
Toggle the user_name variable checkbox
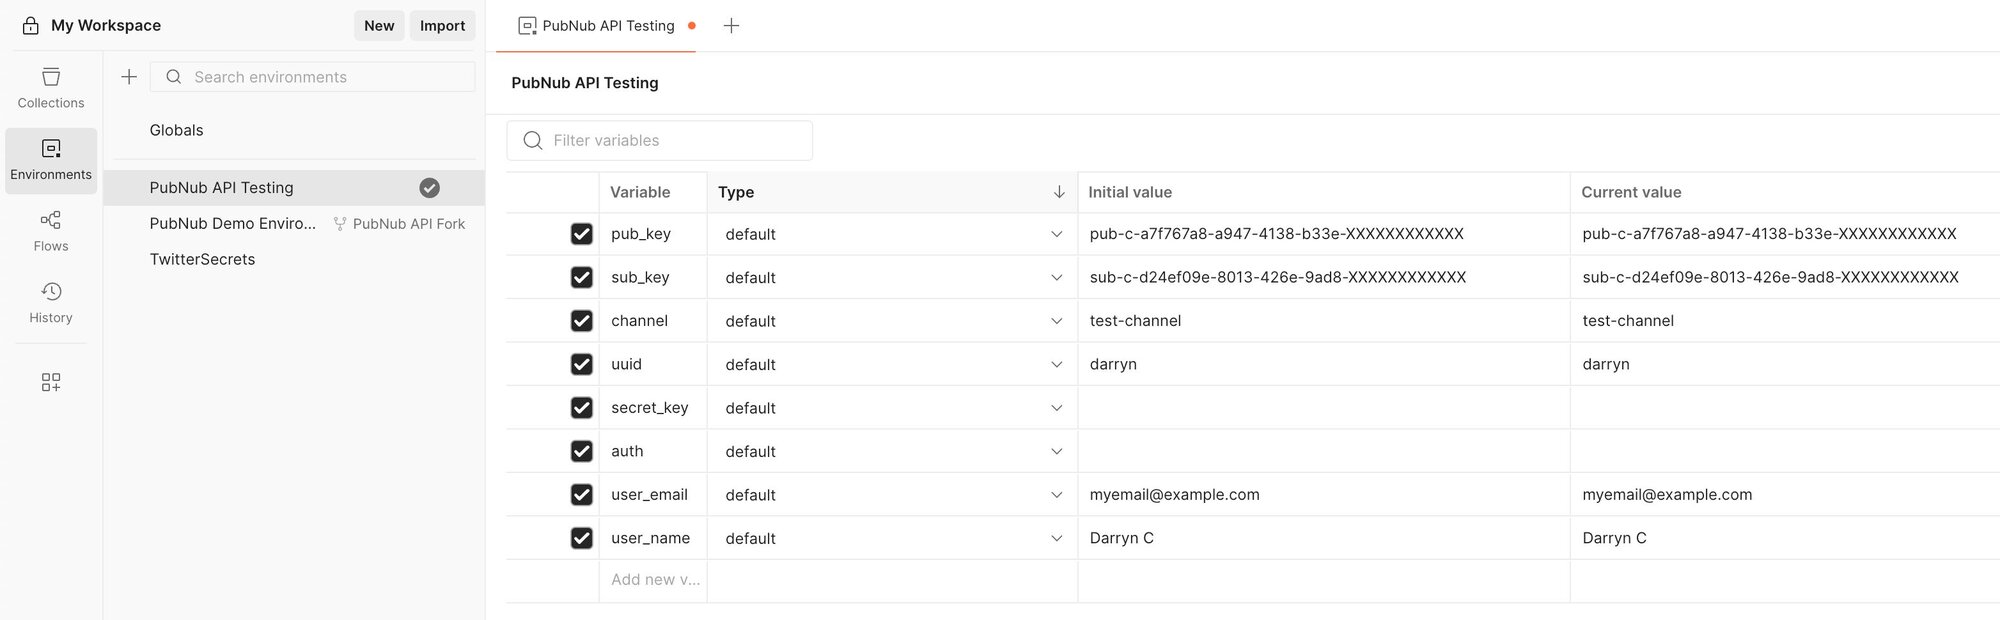(581, 538)
